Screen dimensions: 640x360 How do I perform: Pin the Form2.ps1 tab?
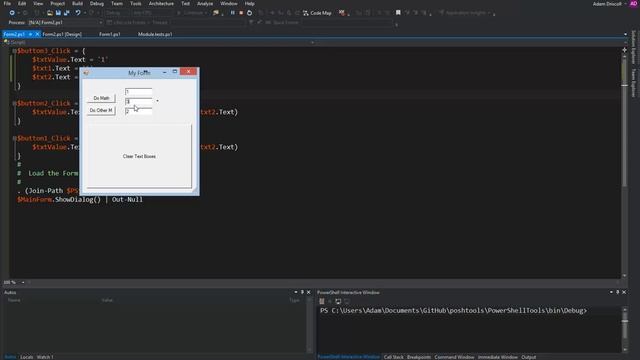tap(31, 34)
